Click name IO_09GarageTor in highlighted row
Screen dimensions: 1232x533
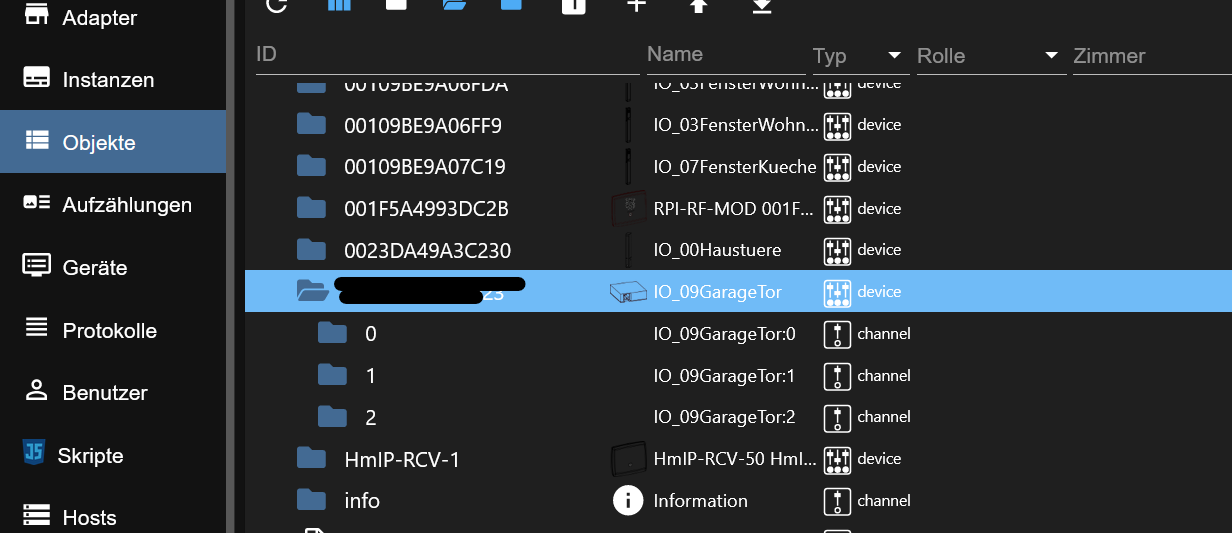[x=717, y=292]
